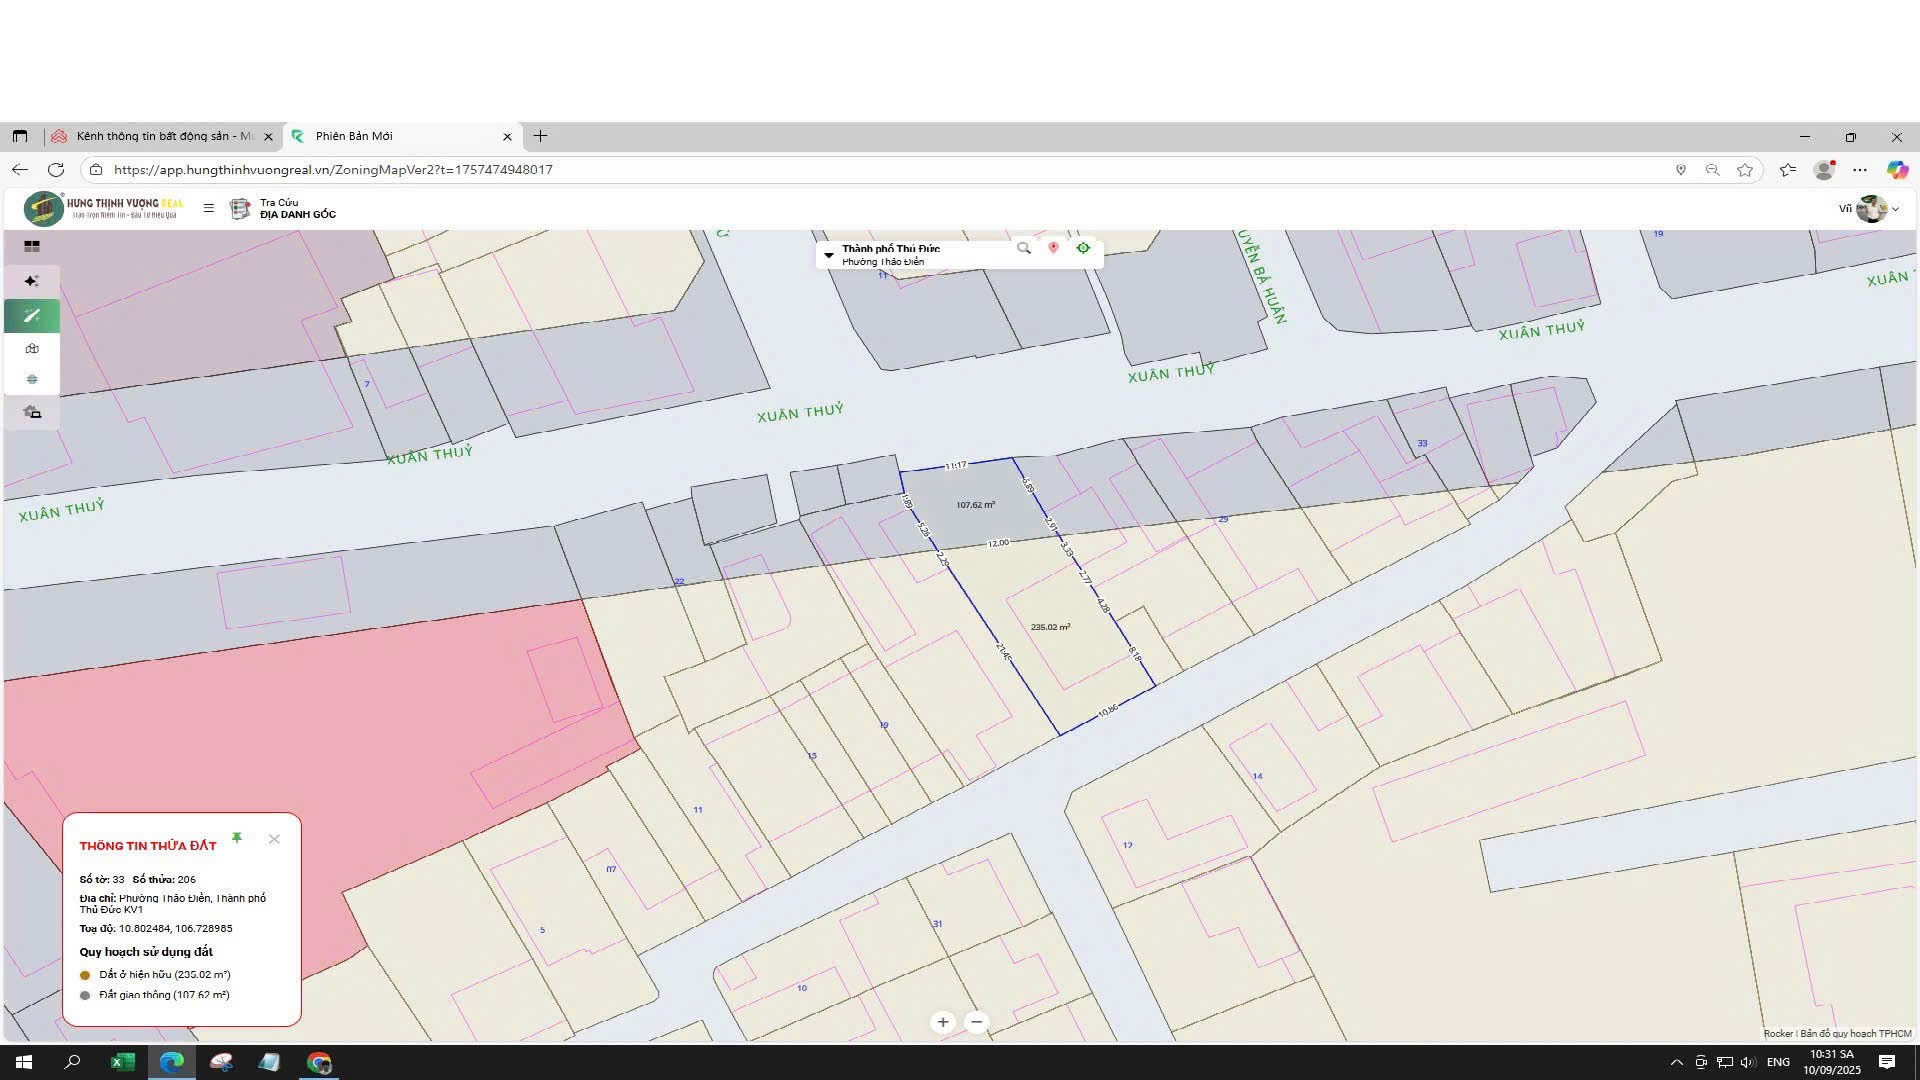Close the Thông tin thửa đất info panel
This screenshot has width=1920, height=1080.
(x=274, y=839)
